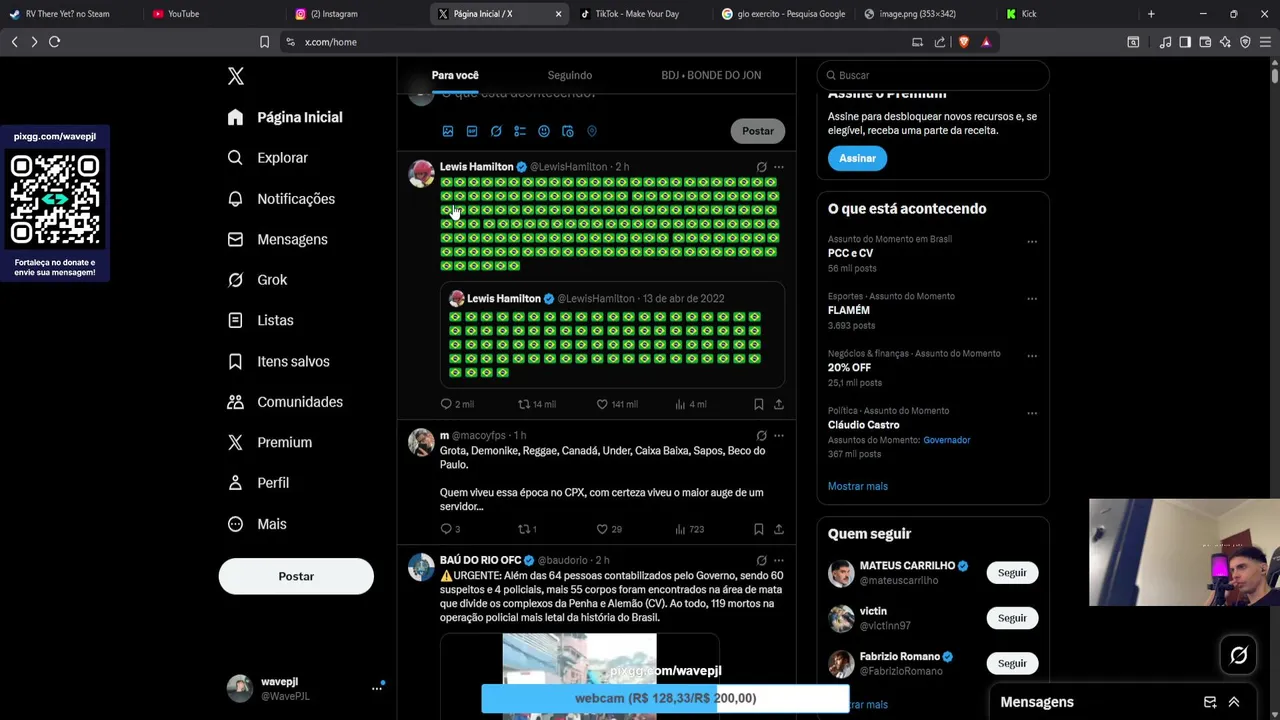Image resolution: width=1280 pixels, height=720 pixels.
Task: Click the composer Postar button
Action: [x=758, y=131]
